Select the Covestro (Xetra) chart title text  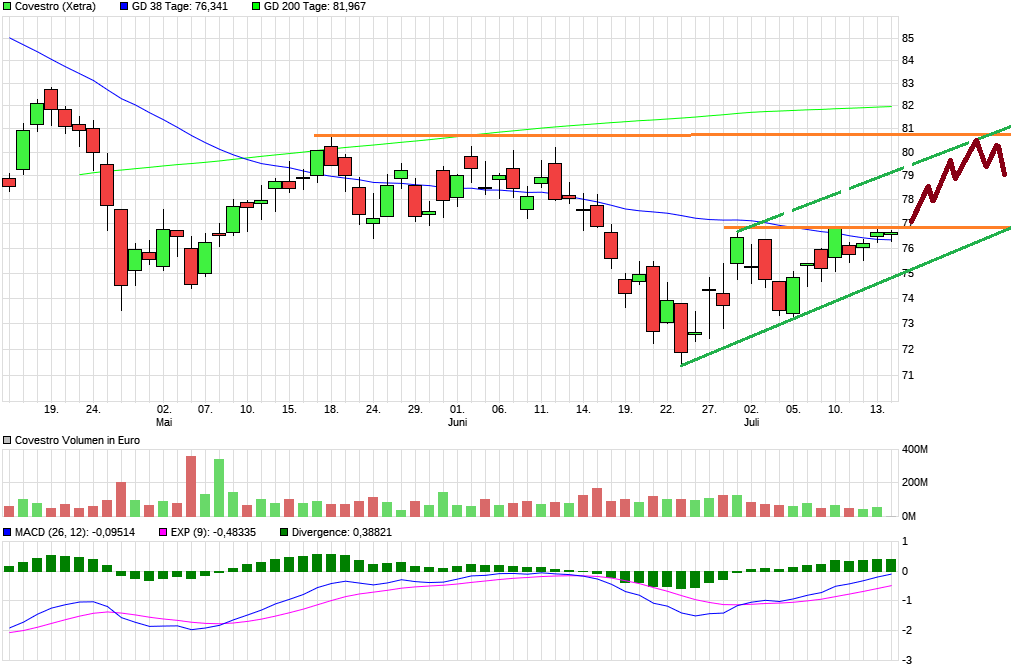click(56, 6)
